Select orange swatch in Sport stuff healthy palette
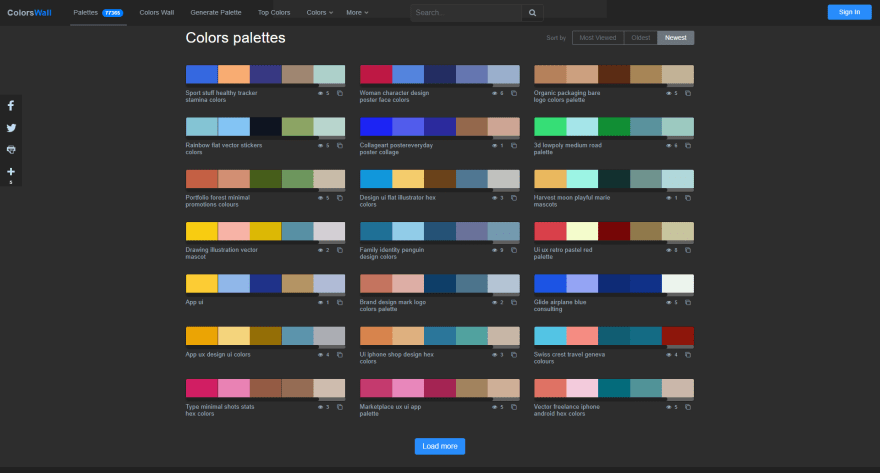Screen dimensions: 880x473 [x=233, y=74]
